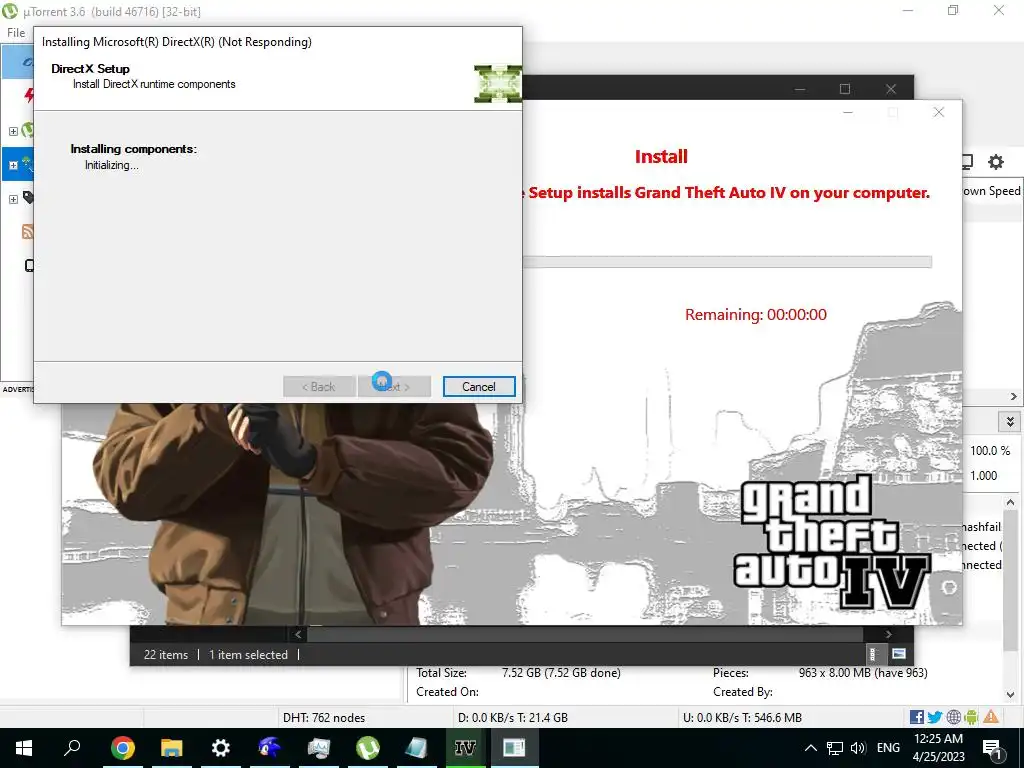The height and width of the screenshot is (768, 1024).
Task: Click the Down Speed column header in uTorrent
Action: [991, 191]
